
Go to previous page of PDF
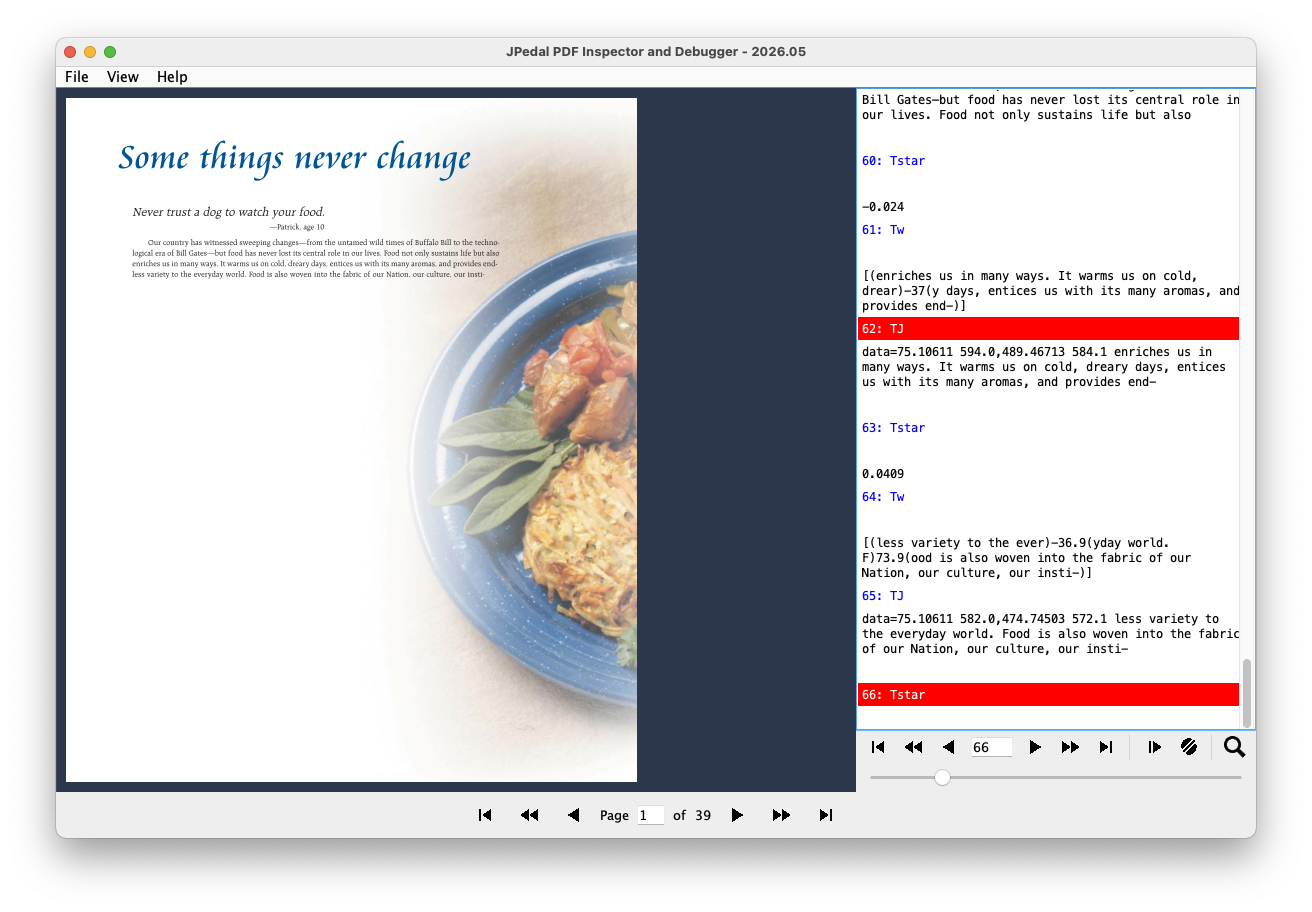pyautogui.click(x=573, y=815)
